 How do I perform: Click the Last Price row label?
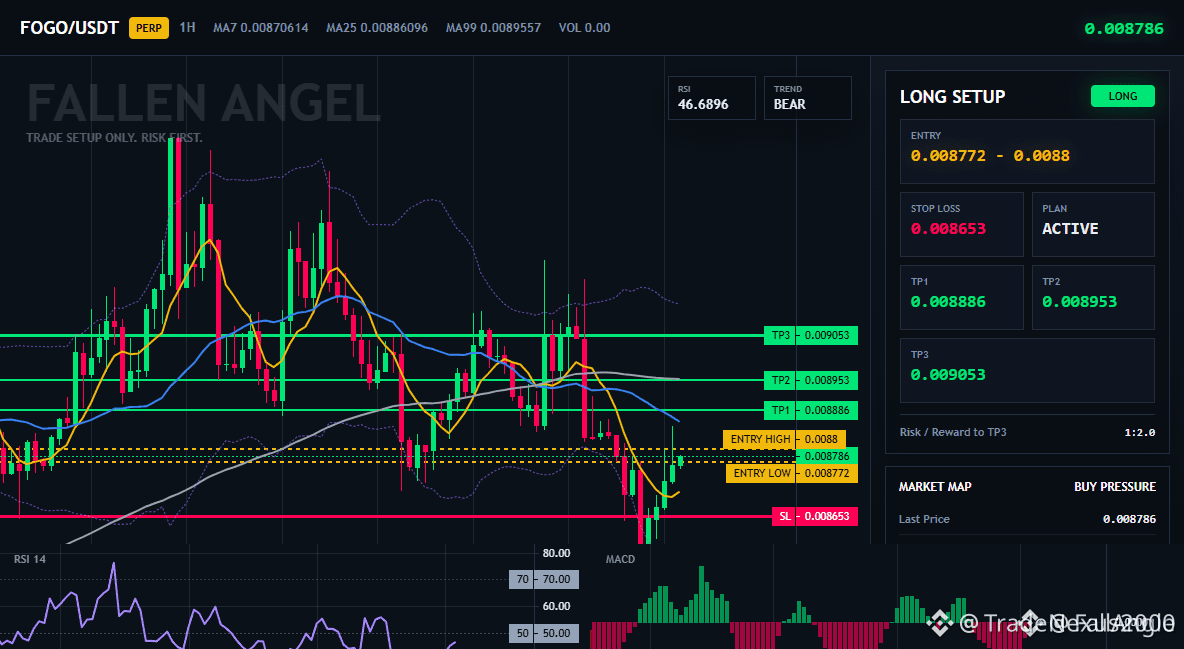pyautogui.click(x=924, y=519)
